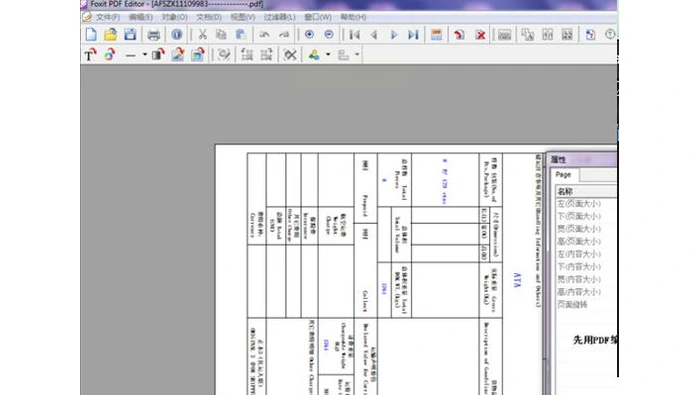
Task: Switch to the Page tab in properties panel
Action: tap(563, 175)
